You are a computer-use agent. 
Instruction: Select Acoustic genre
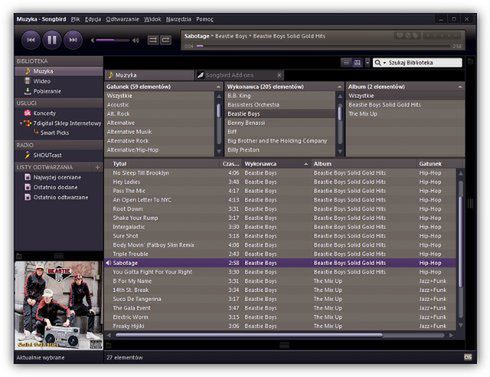pos(160,105)
